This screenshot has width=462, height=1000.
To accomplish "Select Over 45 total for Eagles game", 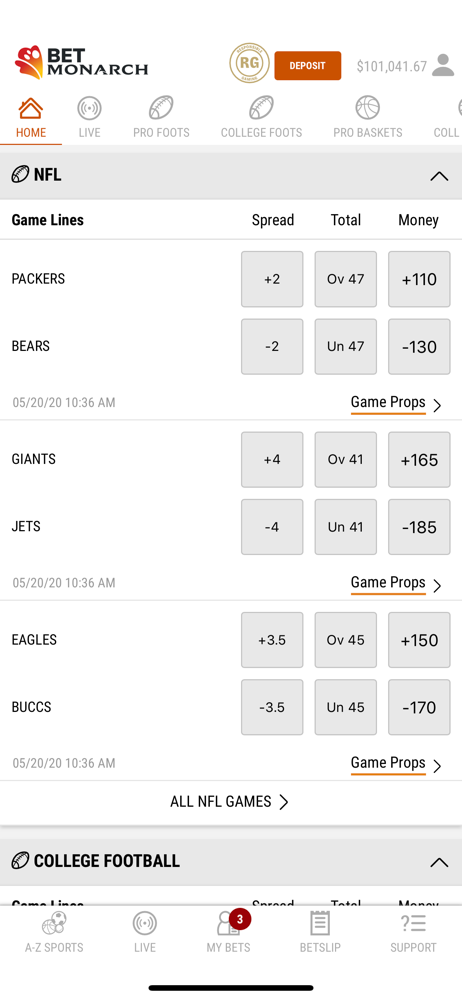I will click(x=346, y=640).
